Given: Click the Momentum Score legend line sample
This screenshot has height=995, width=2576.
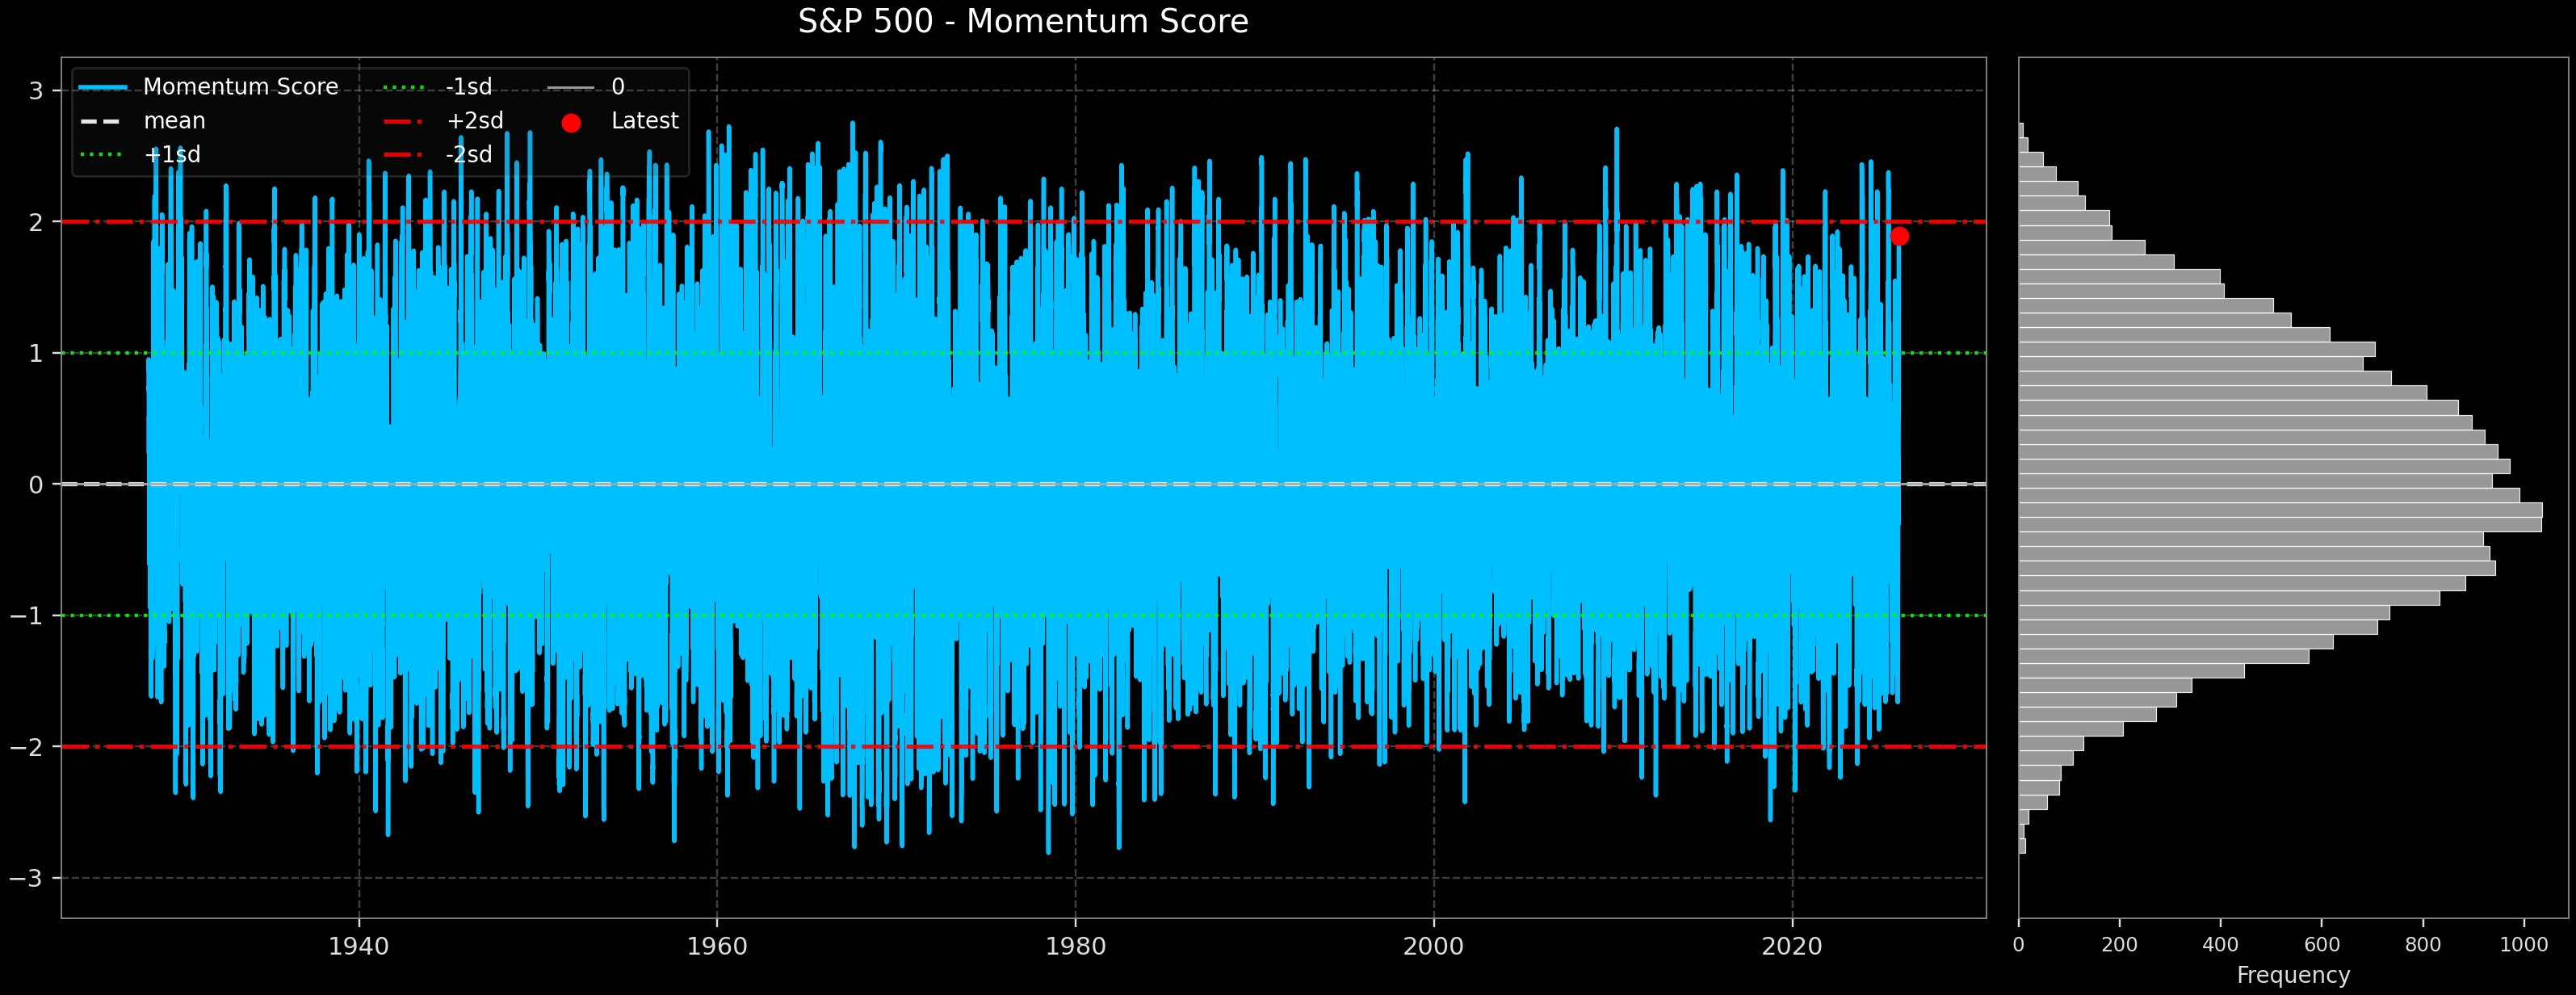Looking at the screenshot, I should click(105, 87).
